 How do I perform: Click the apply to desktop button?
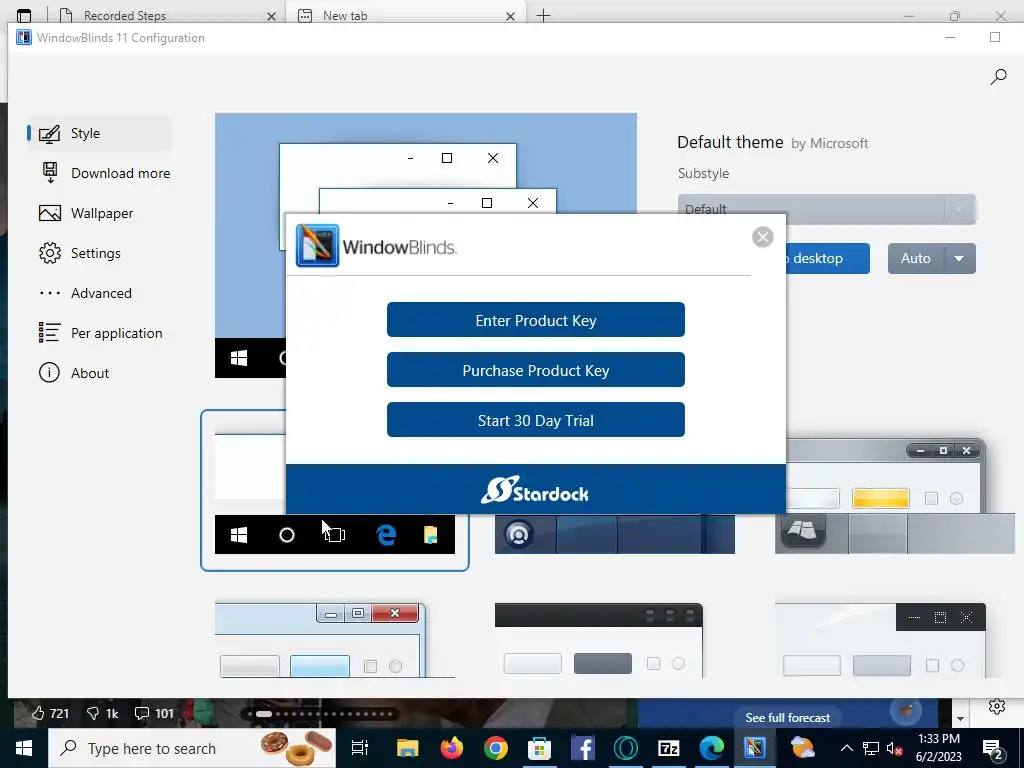[x=828, y=259]
